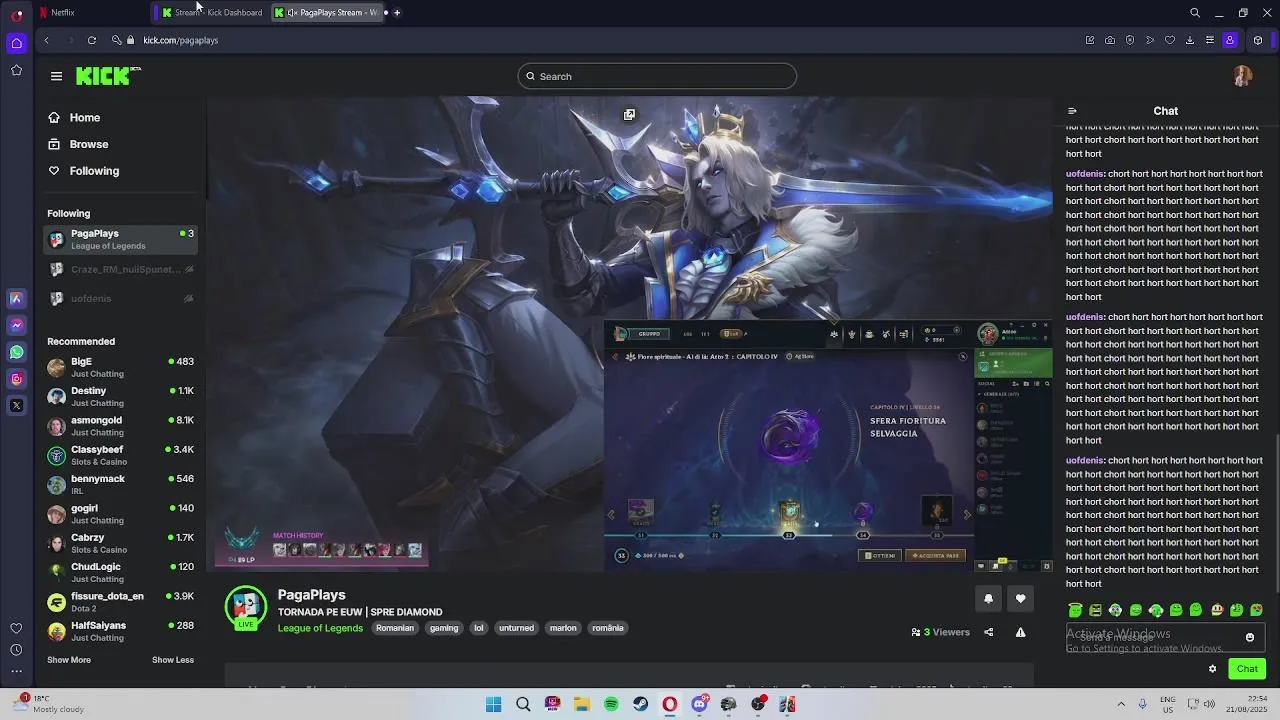Open Messenger in Opera sidebar
The image size is (1280, 720).
tap(16, 325)
